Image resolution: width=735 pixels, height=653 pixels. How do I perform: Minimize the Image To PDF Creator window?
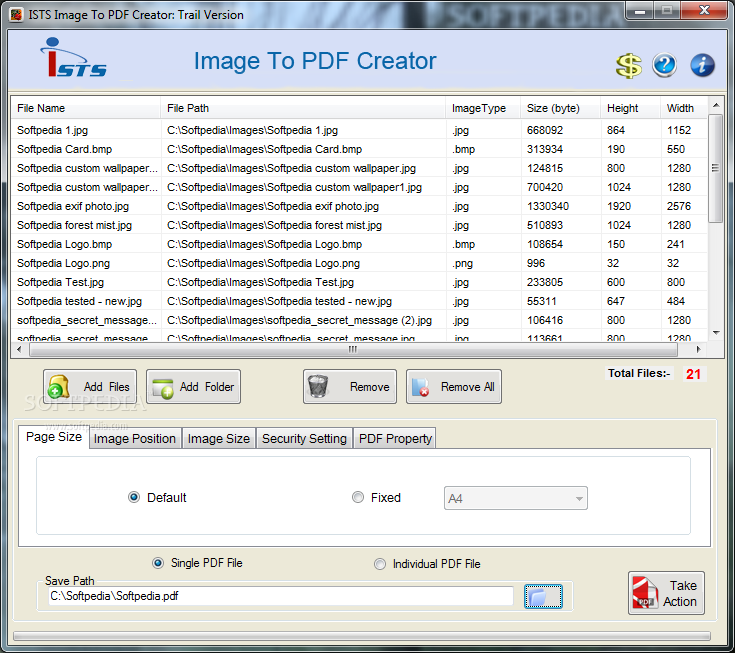pos(640,10)
